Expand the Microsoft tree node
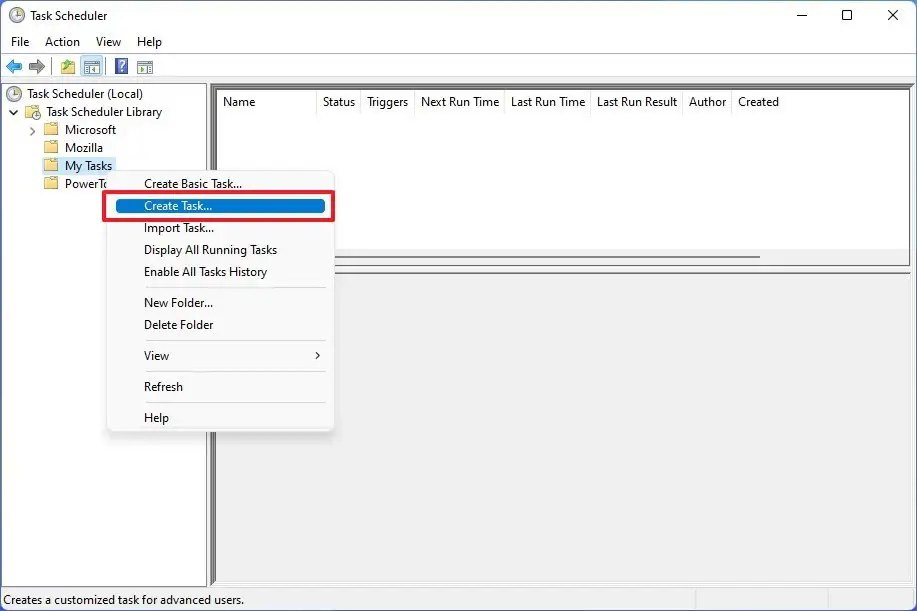Screen dimensions: 917x611 coord(33,129)
